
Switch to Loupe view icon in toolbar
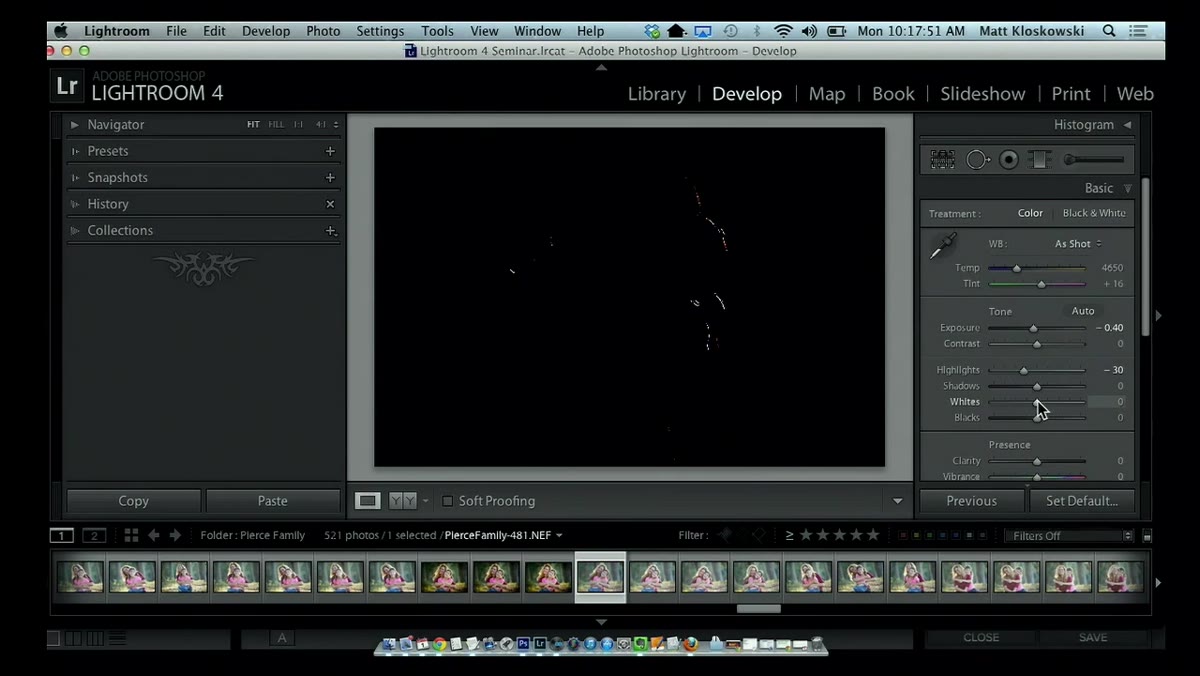[x=368, y=501]
